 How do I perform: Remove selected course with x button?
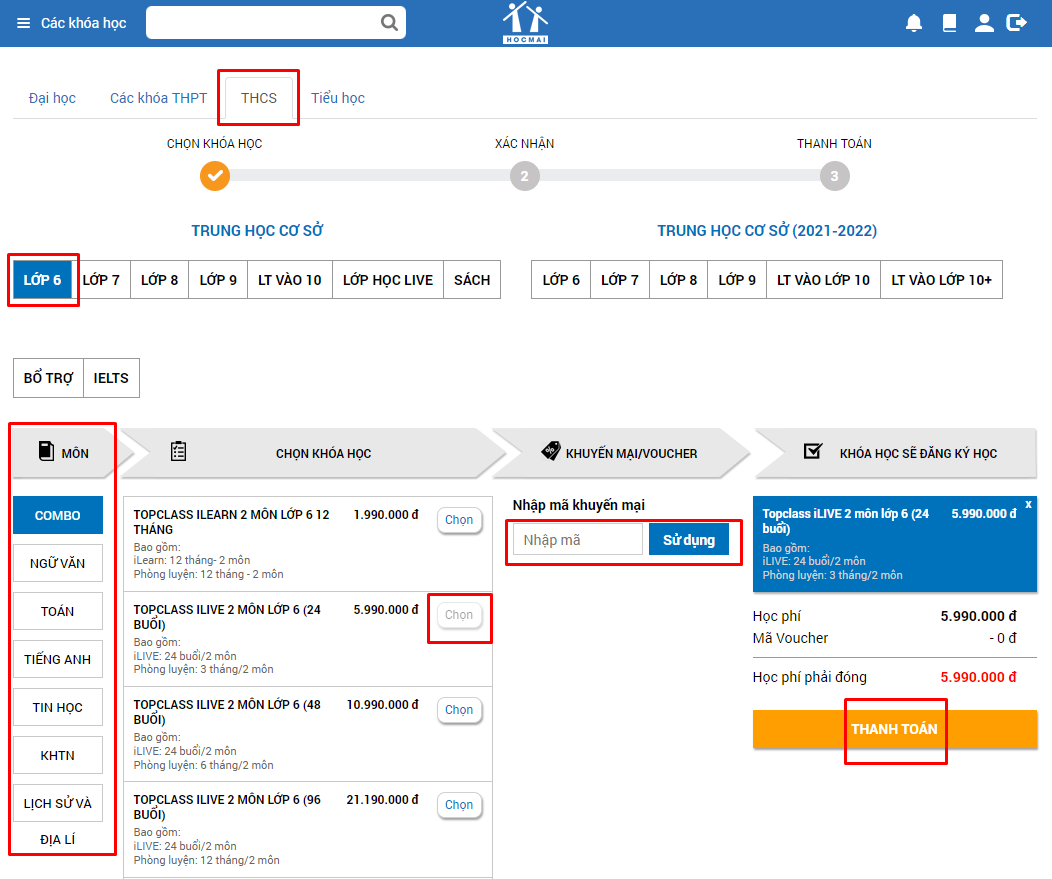(1029, 504)
